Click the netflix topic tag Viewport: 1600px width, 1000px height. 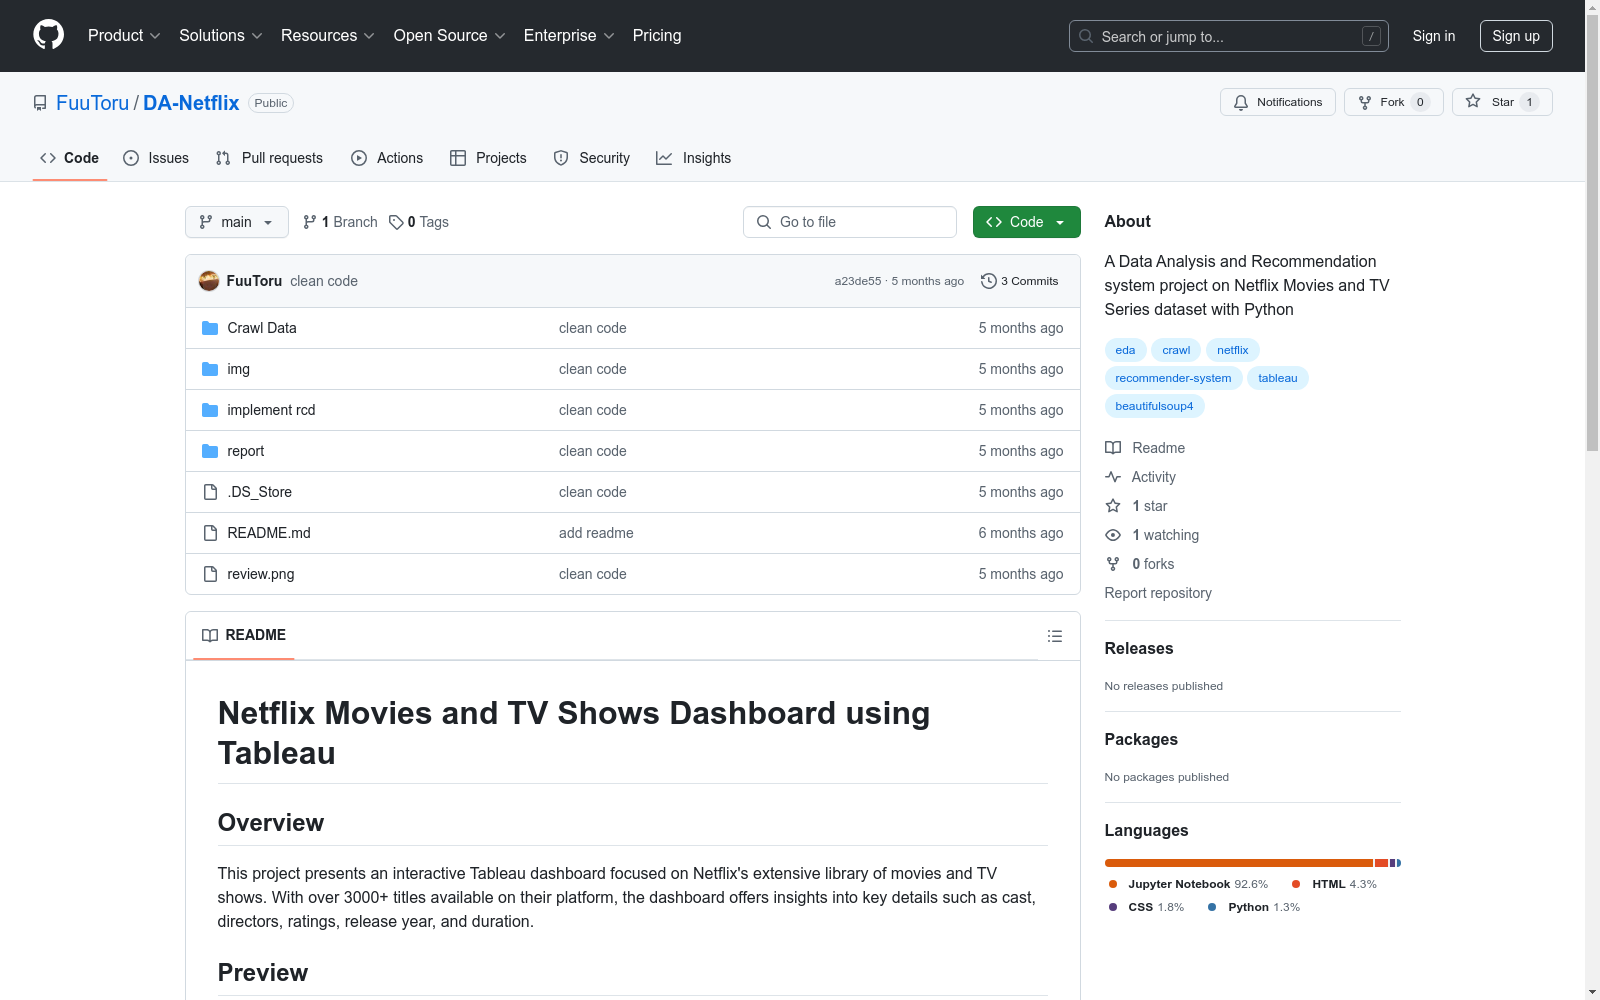1233,350
